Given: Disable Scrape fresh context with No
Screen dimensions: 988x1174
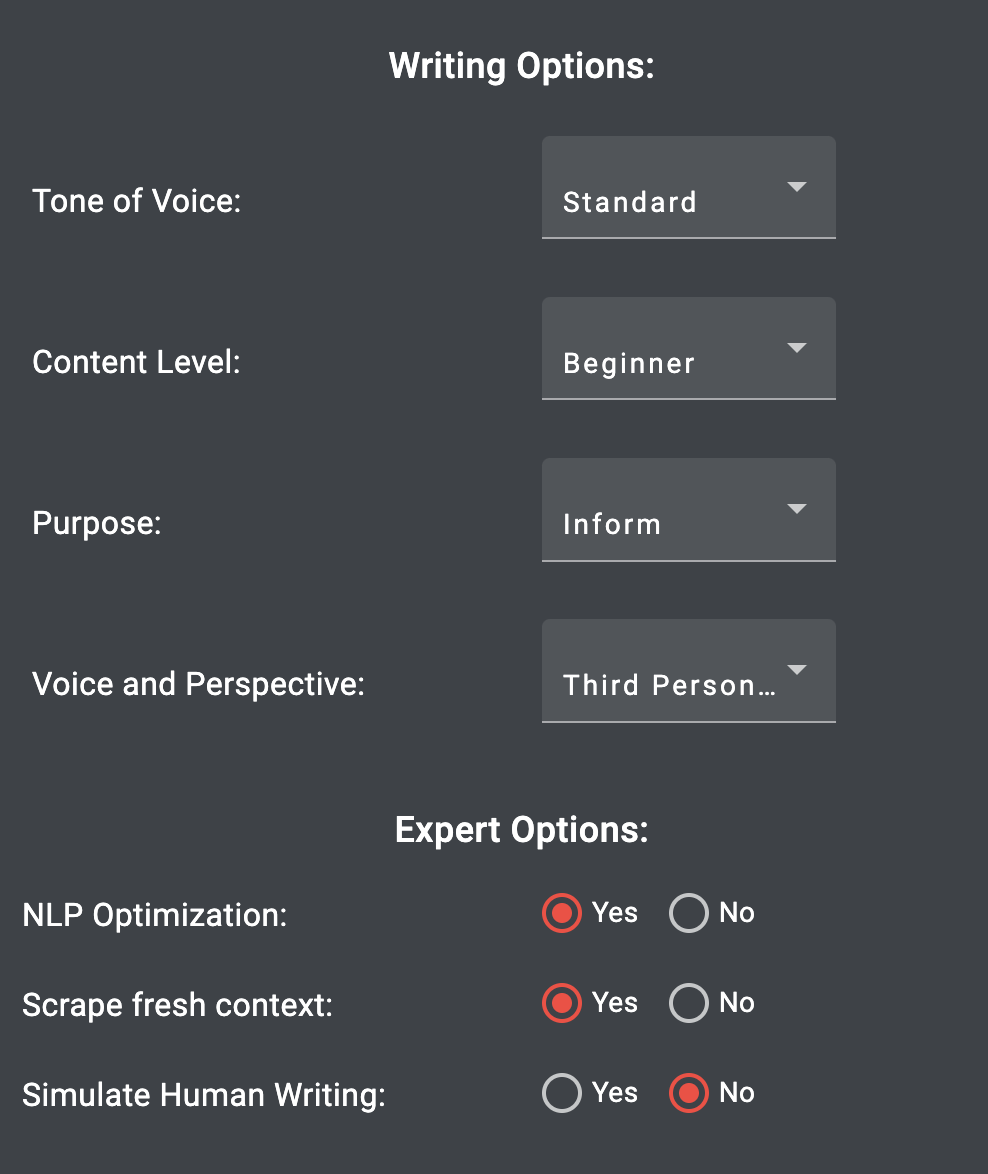Looking at the screenshot, I should tap(689, 1003).
